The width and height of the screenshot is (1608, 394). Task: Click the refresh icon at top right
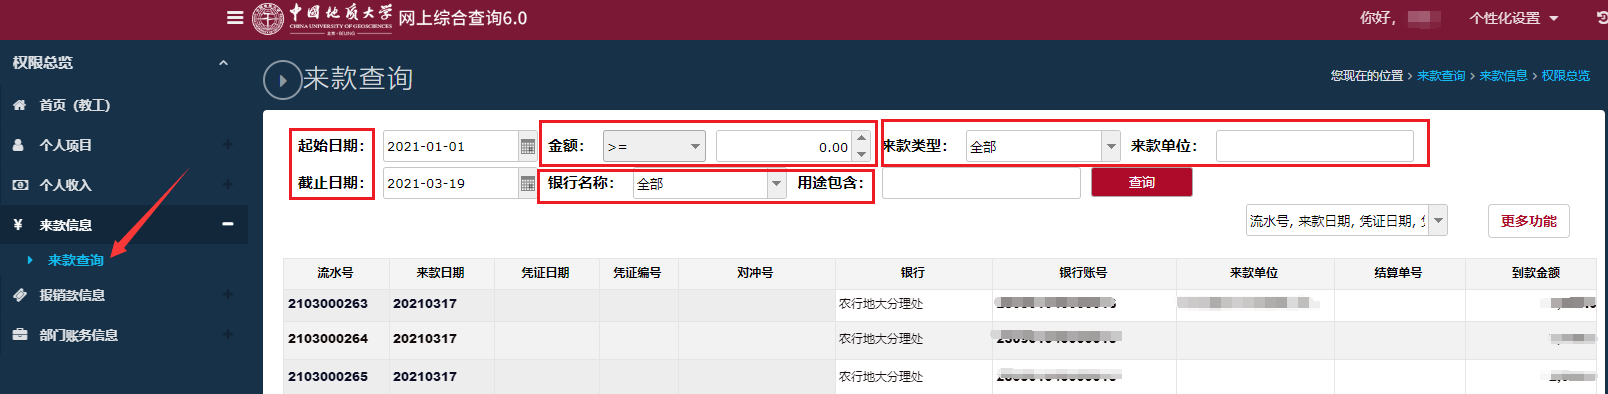[x=1602, y=18]
